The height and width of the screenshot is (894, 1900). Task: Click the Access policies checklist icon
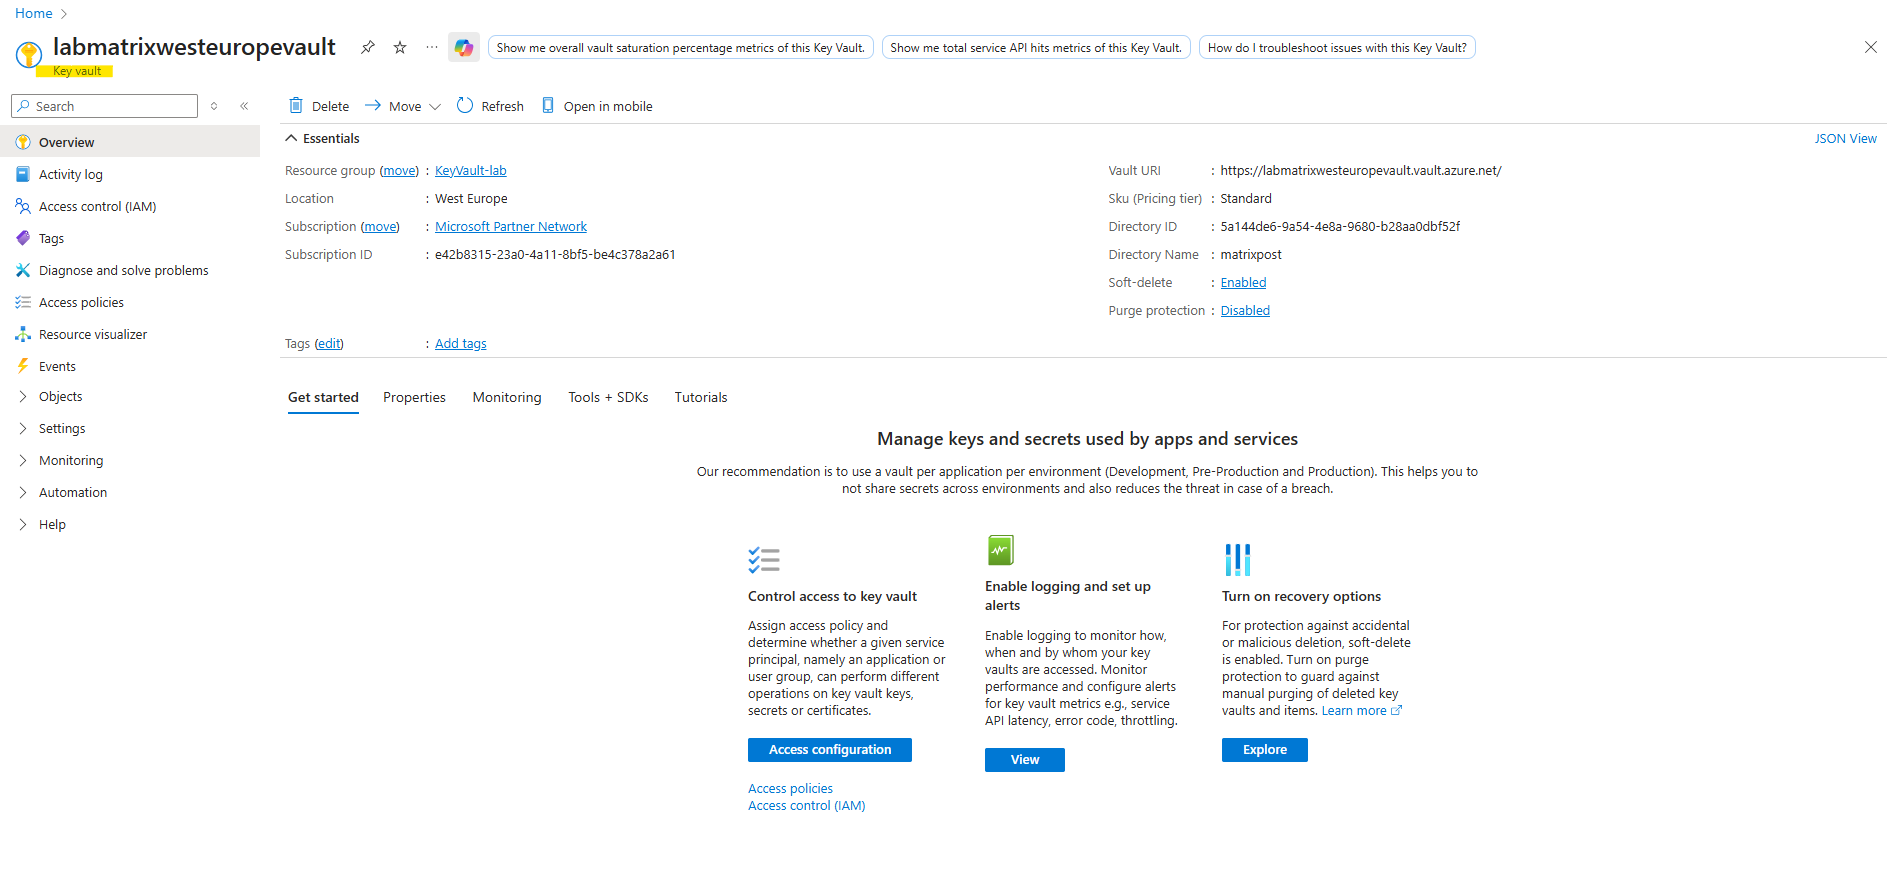(x=23, y=302)
